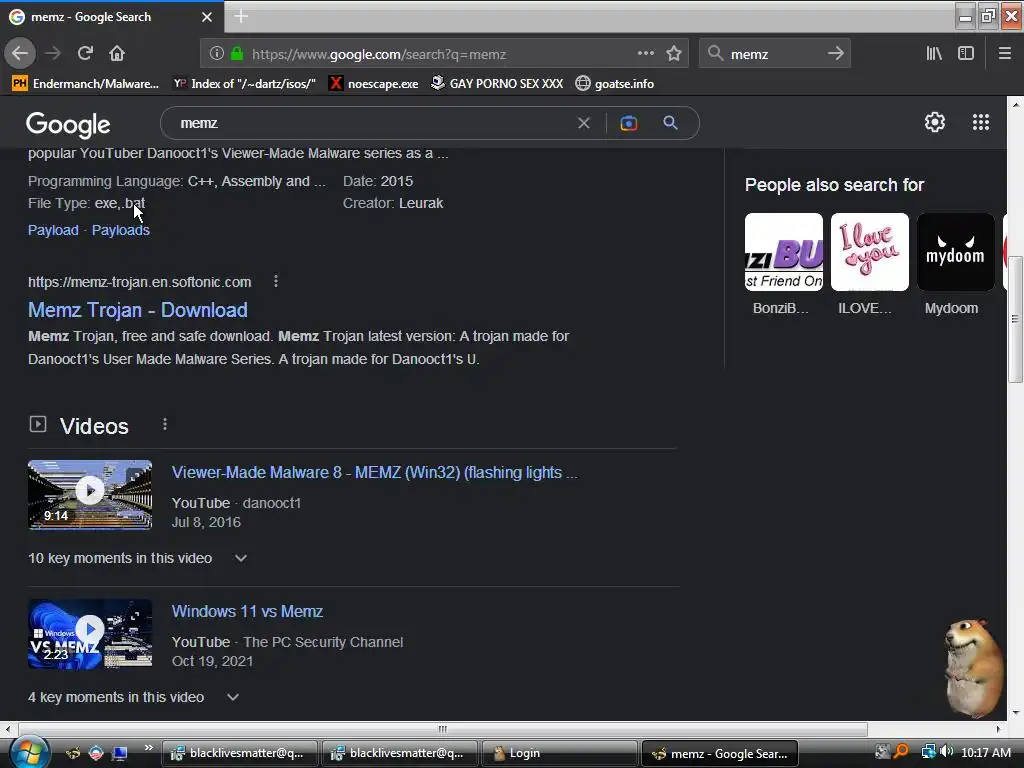Screen dimensions: 1024x768
Task: Play the 2:23 Windows vs MEMZ thumbnail
Action: click(x=90, y=633)
